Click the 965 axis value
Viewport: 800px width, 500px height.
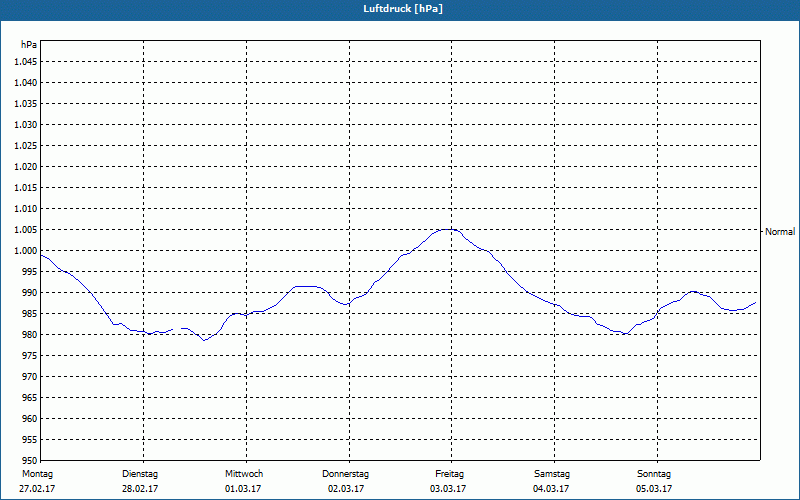(30, 397)
